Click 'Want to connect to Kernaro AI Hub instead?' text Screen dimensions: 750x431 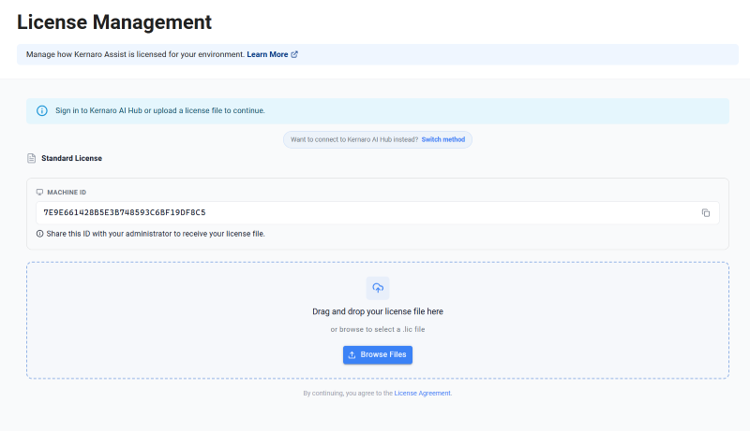click(354, 140)
